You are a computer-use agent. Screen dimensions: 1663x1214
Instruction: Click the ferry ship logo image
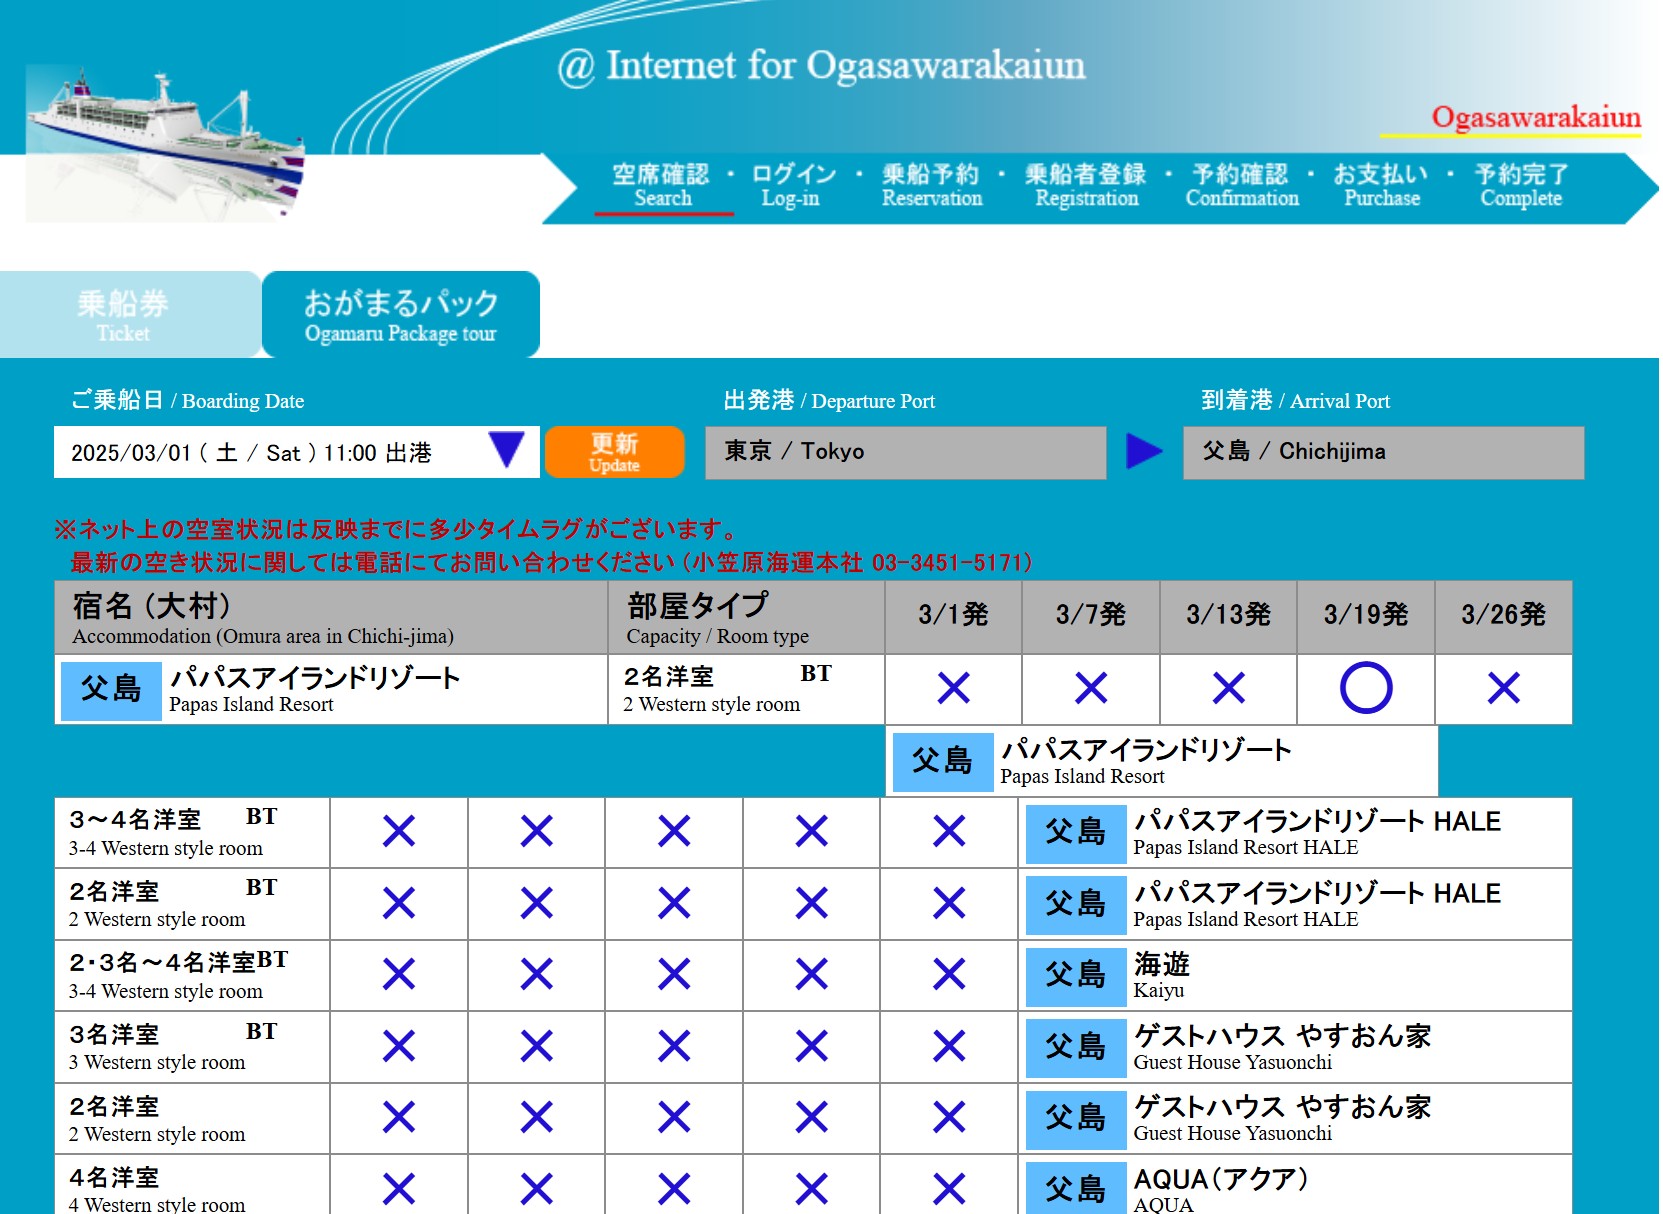click(x=165, y=144)
